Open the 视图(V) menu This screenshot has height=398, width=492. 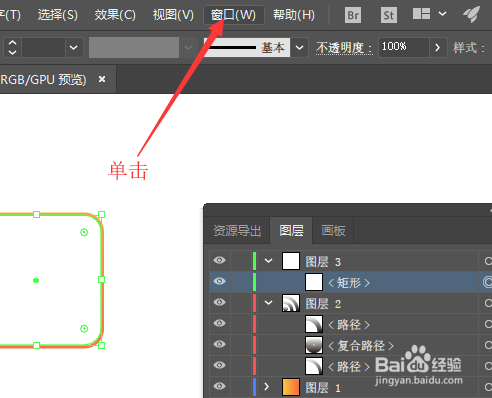pos(173,15)
